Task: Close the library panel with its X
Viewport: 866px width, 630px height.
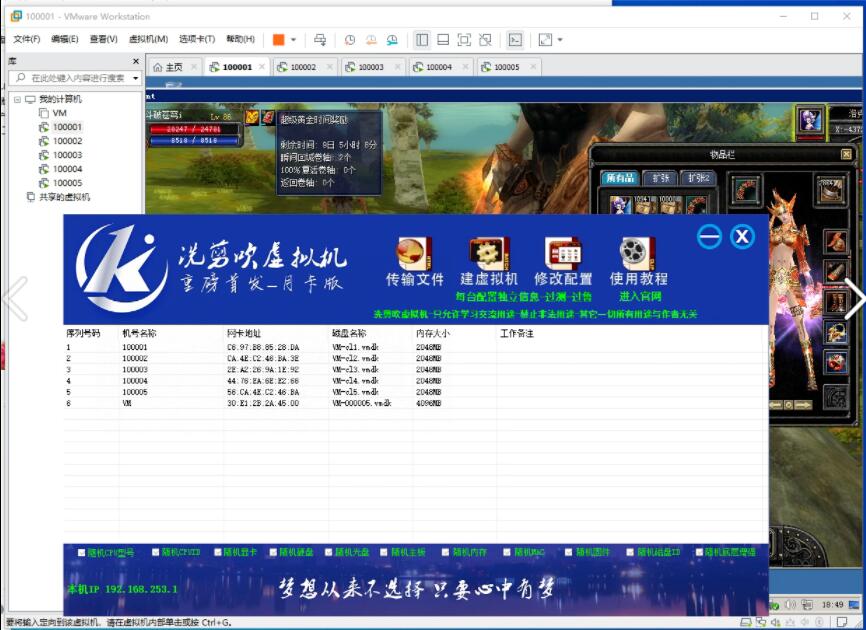Action: (136, 61)
